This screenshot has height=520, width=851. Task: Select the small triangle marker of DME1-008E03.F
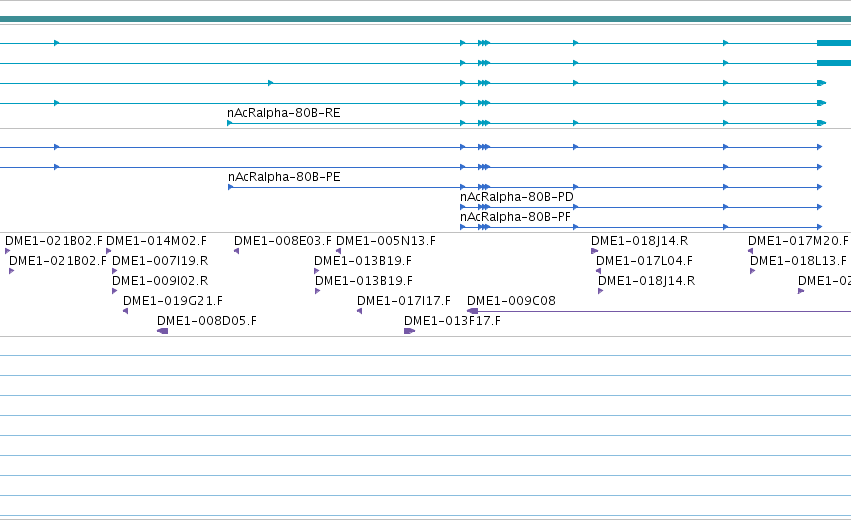(237, 251)
